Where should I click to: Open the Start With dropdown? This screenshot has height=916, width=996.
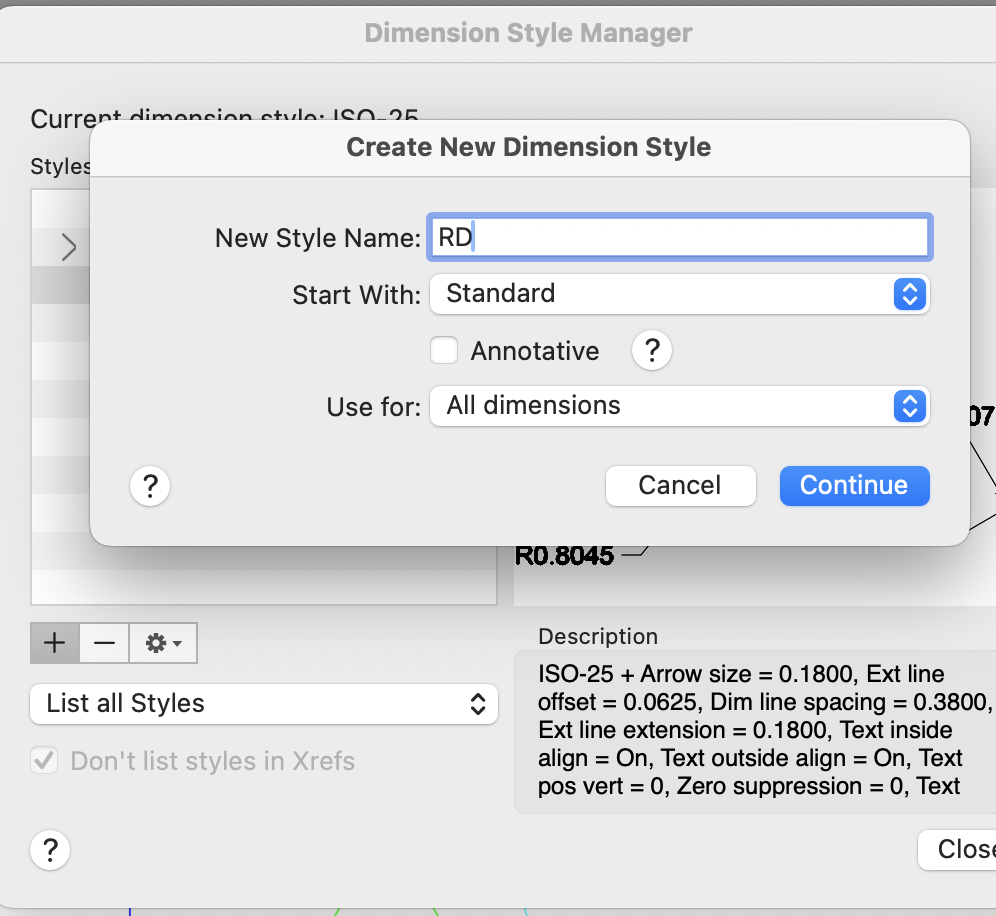pyautogui.click(x=680, y=294)
